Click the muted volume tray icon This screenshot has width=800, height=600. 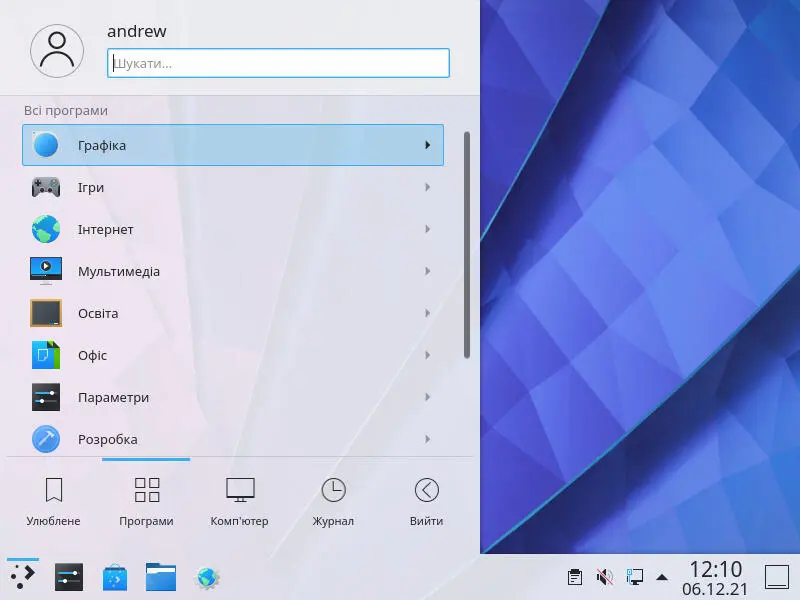coord(605,577)
